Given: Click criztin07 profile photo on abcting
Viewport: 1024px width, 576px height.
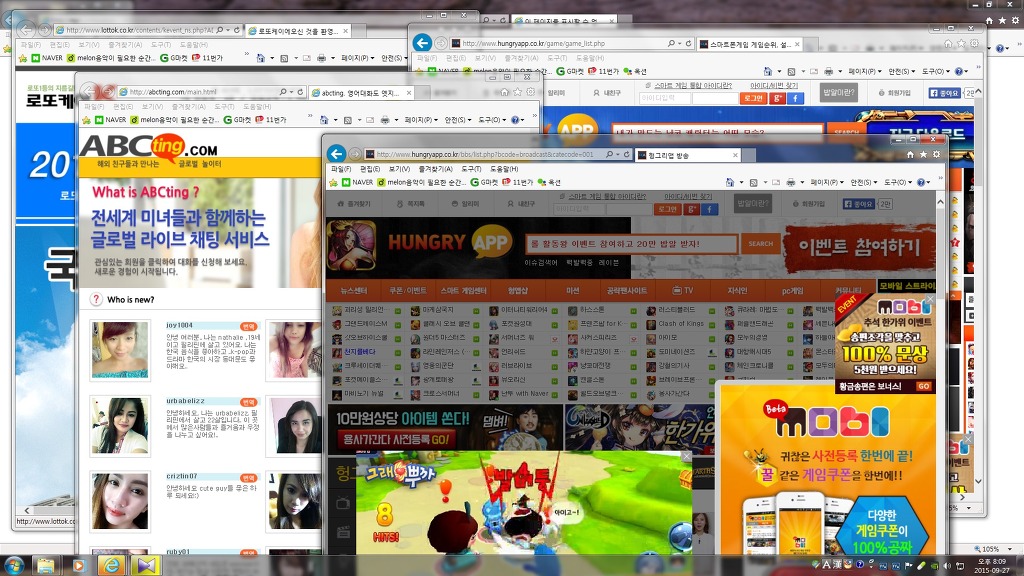Looking at the screenshot, I should pos(120,502).
